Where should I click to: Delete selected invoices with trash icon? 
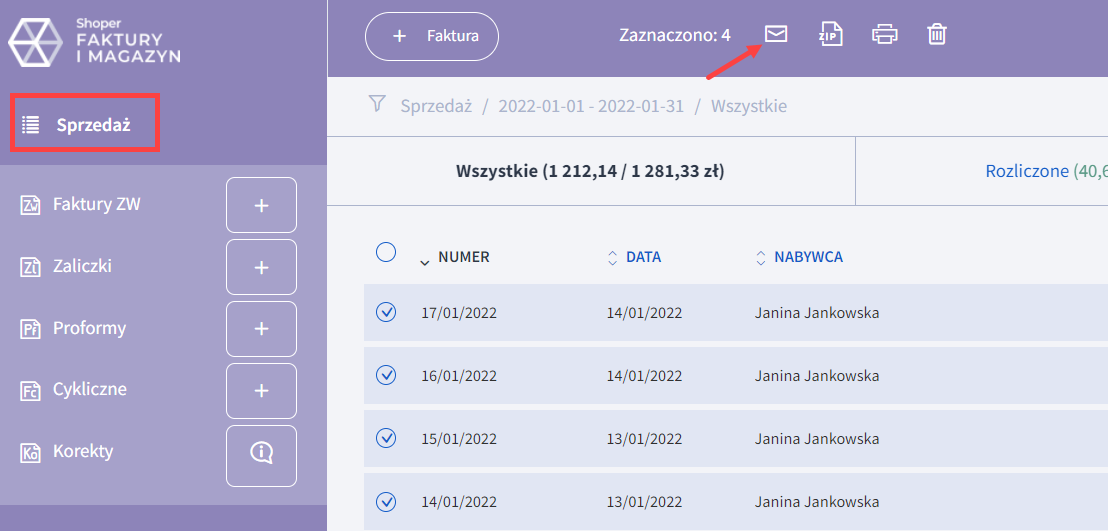[x=937, y=34]
